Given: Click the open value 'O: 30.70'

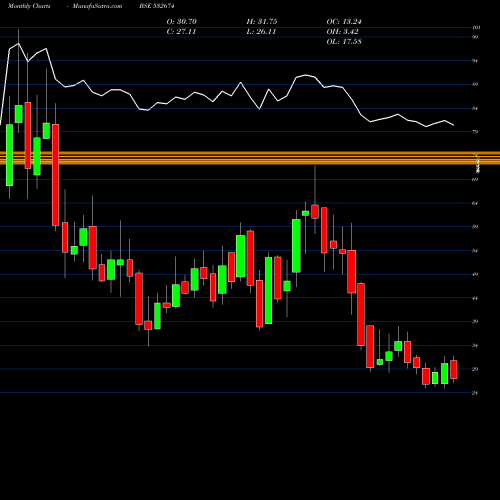Looking at the screenshot, I should [182, 22].
